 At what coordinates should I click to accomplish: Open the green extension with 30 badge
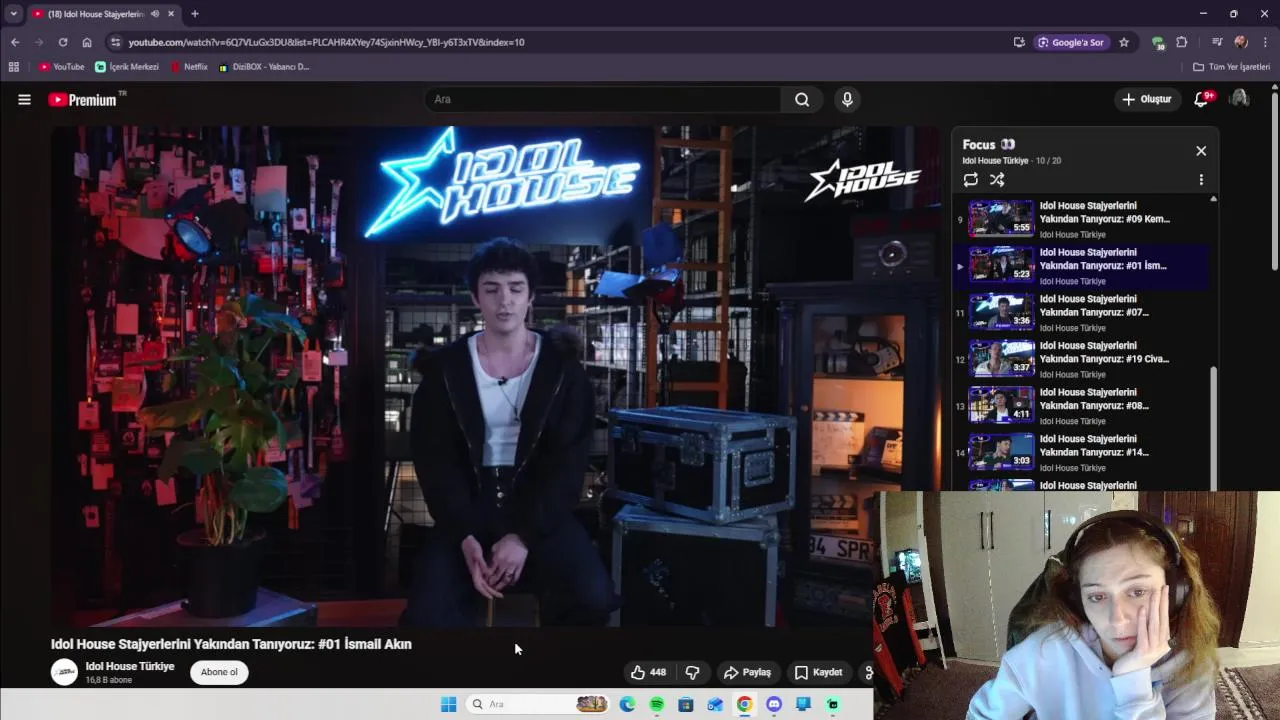(x=1158, y=43)
